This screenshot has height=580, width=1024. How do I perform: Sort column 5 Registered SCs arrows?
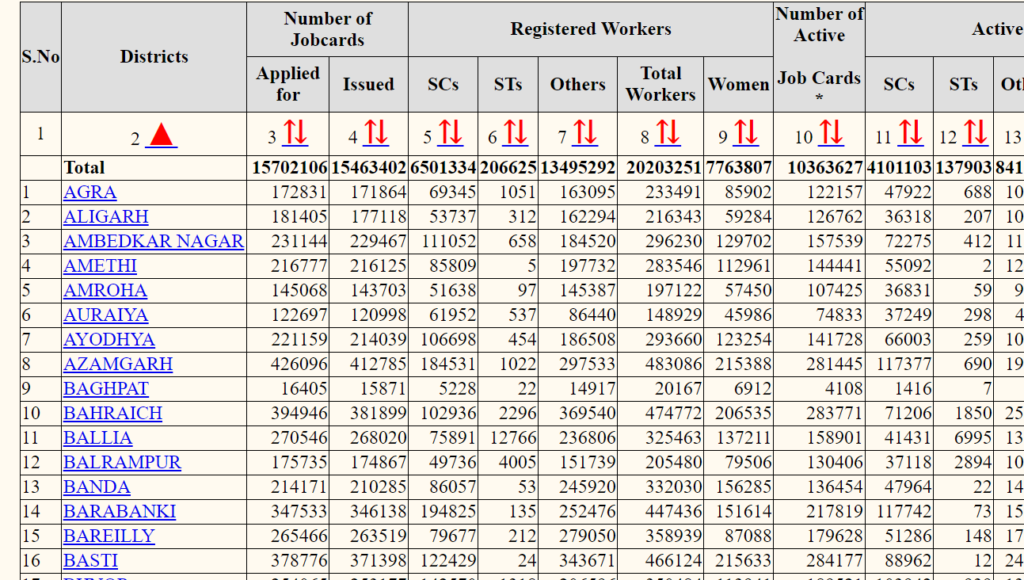pyautogui.click(x=450, y=133)
